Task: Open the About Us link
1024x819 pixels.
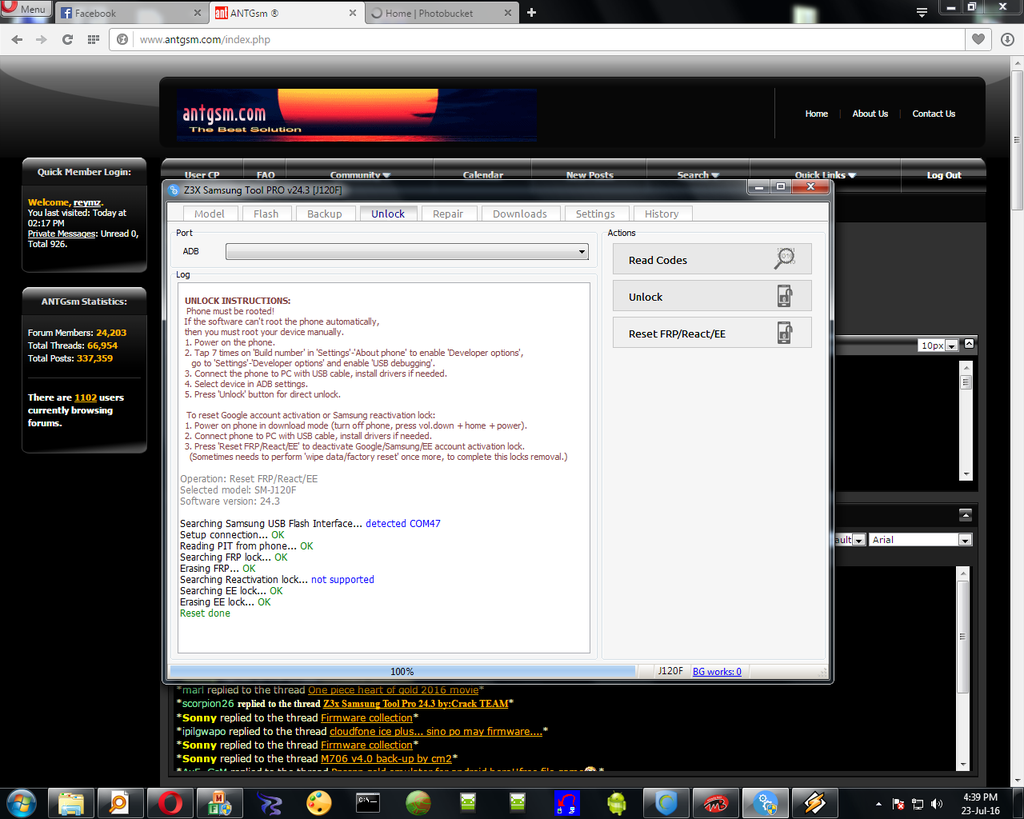Action: click(x=870, y=114)
